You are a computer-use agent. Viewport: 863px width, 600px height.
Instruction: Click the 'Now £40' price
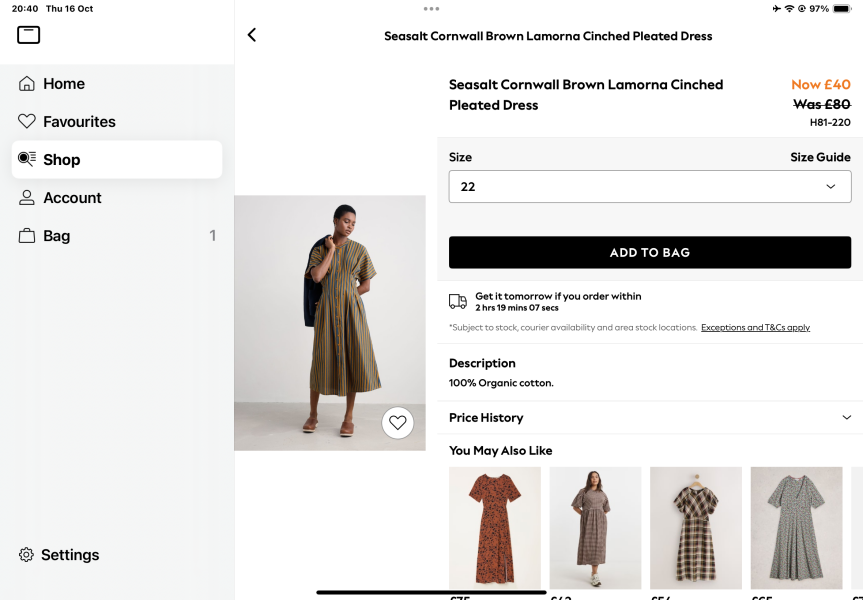click(821, 85)
